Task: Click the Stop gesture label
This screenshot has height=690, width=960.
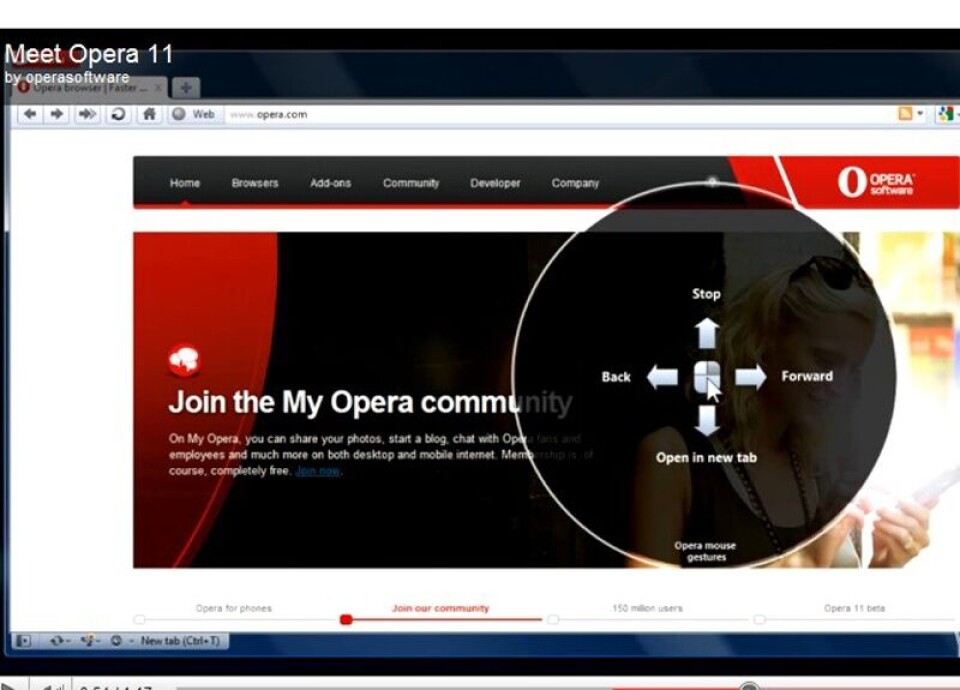Action: point(706,294)
